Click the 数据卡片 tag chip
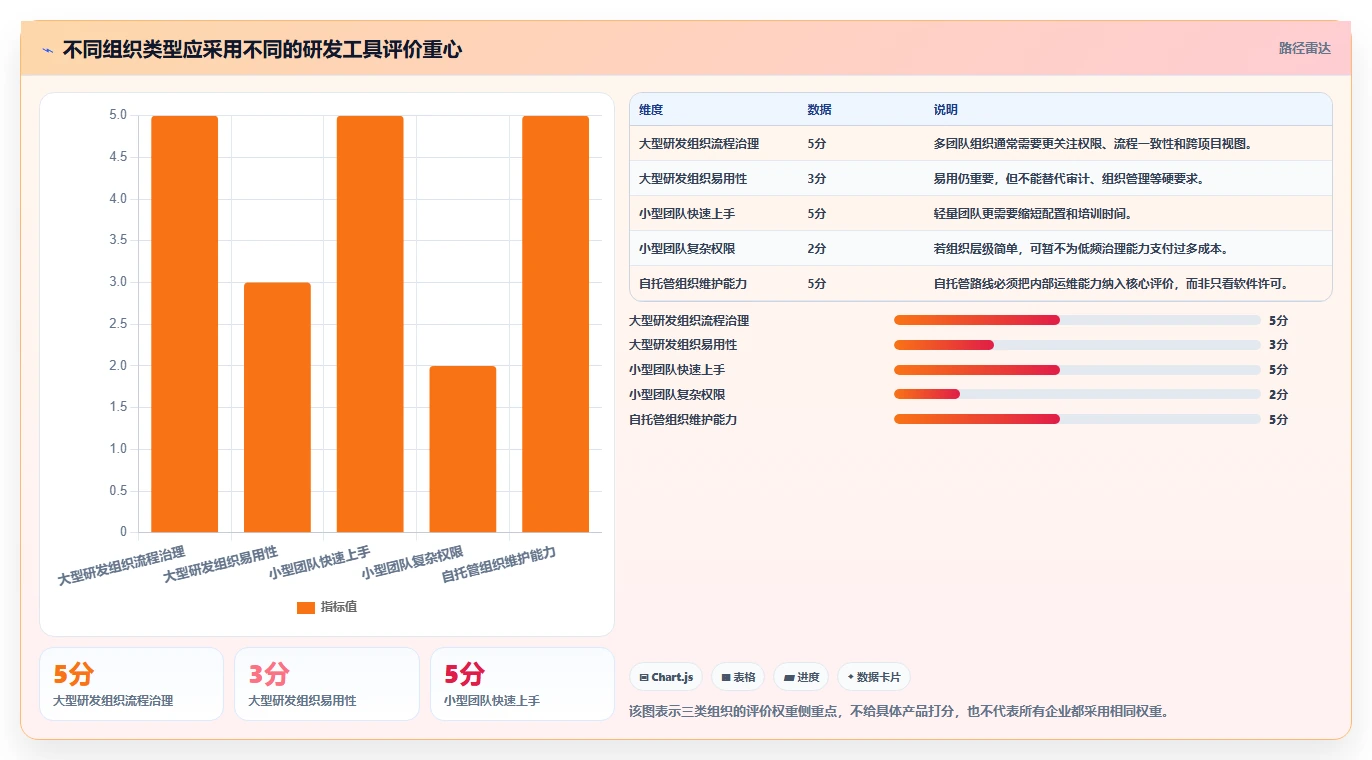The height and width of the screenshot is (760, 1372). coord(874,677)
